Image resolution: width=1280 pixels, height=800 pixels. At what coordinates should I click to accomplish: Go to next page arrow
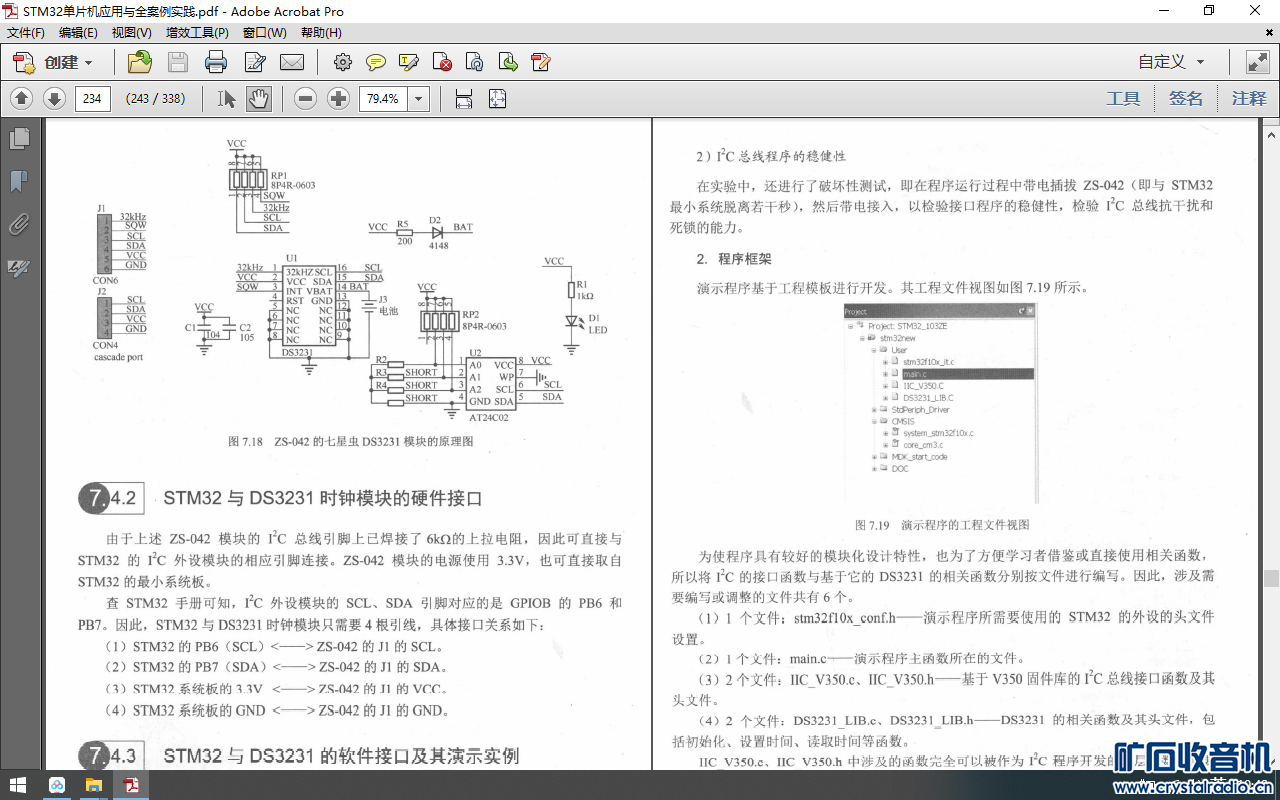(55, 99)
